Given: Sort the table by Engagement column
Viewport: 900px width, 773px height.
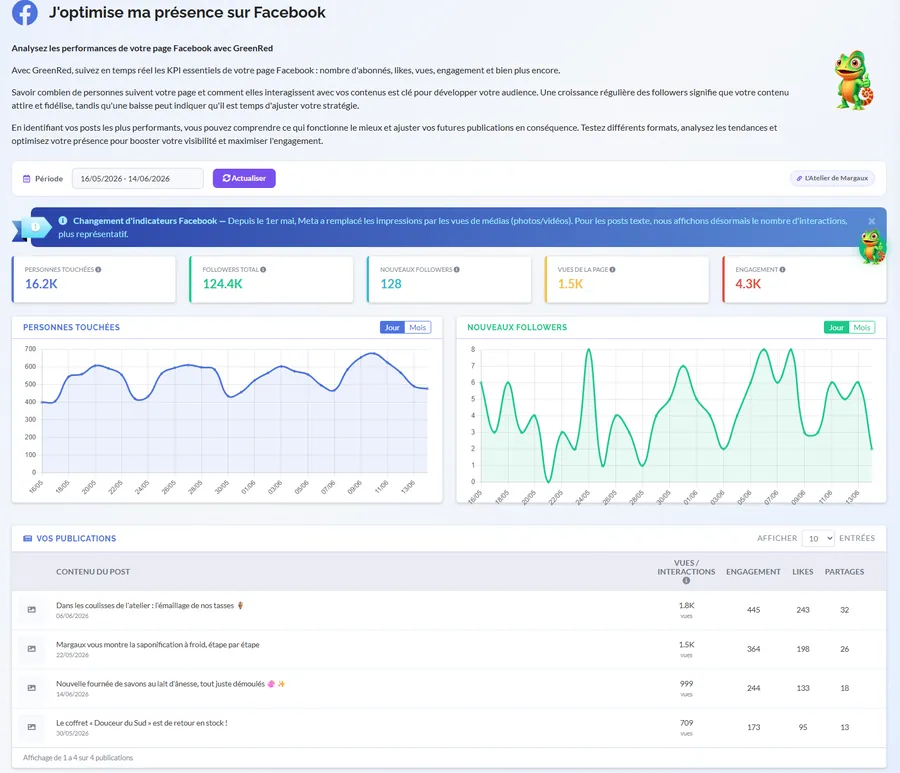Looking at the screenshot, I should pyautogui.click(x=753, y=572).
